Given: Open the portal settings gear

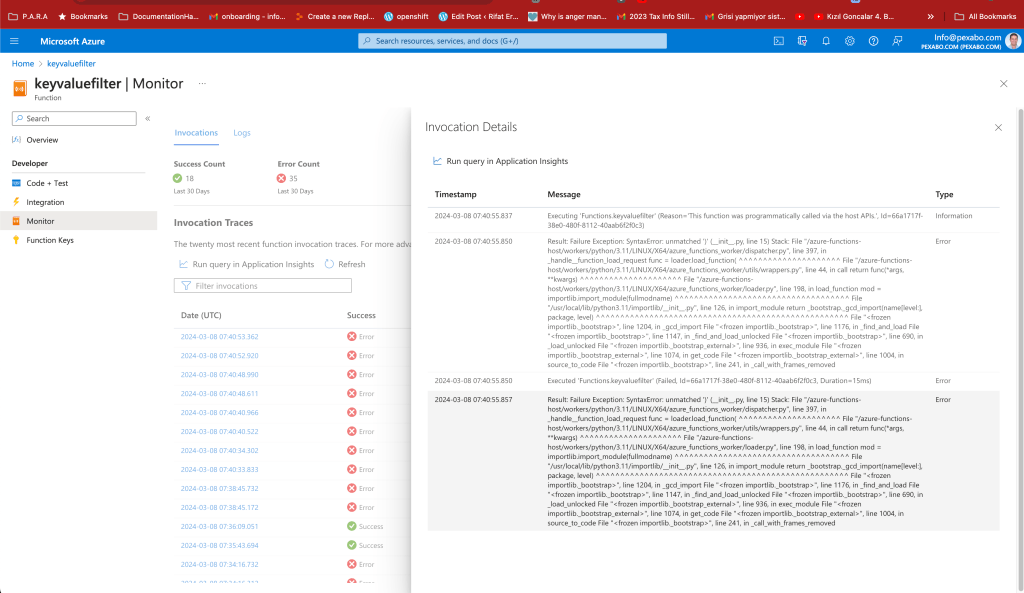Looking at the screenshot, I should [x=850, y=41].
